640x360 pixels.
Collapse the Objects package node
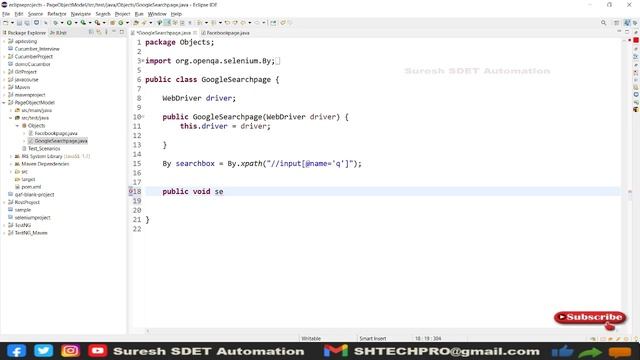click(18, 126)
